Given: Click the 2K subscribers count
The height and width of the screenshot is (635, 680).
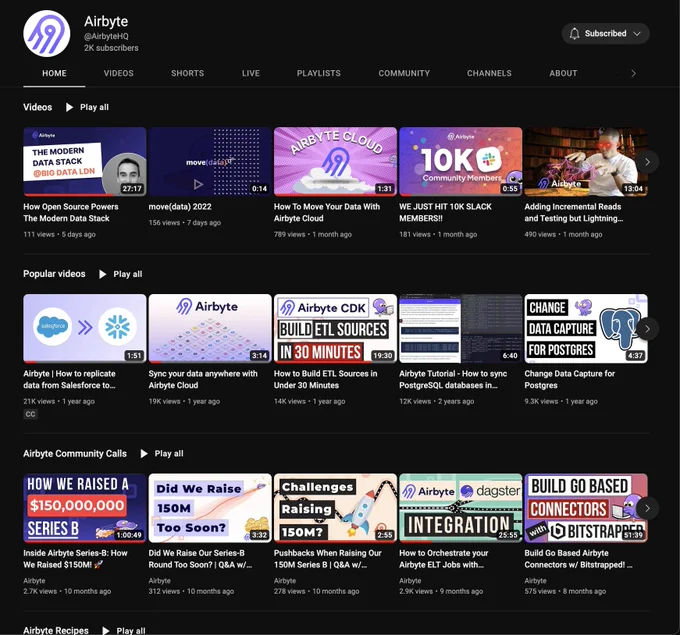Looking at the screenshot, I should [111, 48].
